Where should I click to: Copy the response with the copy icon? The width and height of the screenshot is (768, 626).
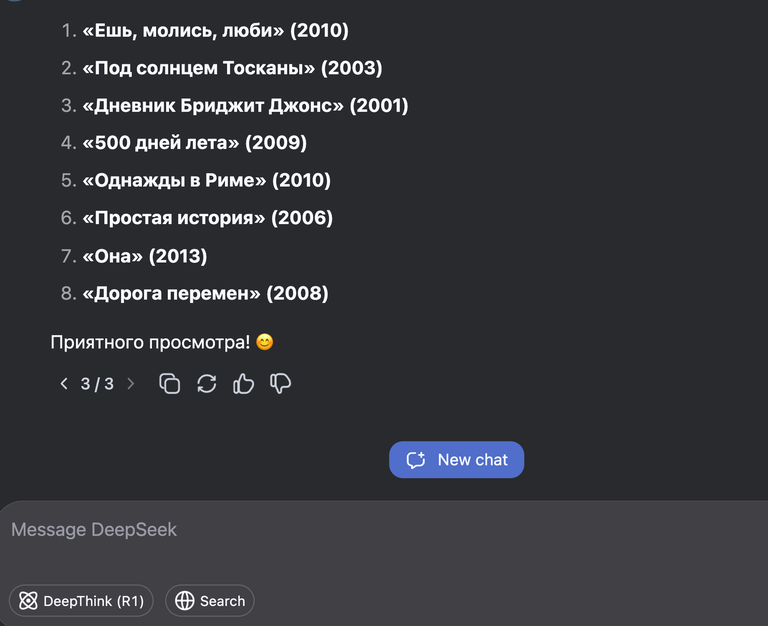point(170,383)
